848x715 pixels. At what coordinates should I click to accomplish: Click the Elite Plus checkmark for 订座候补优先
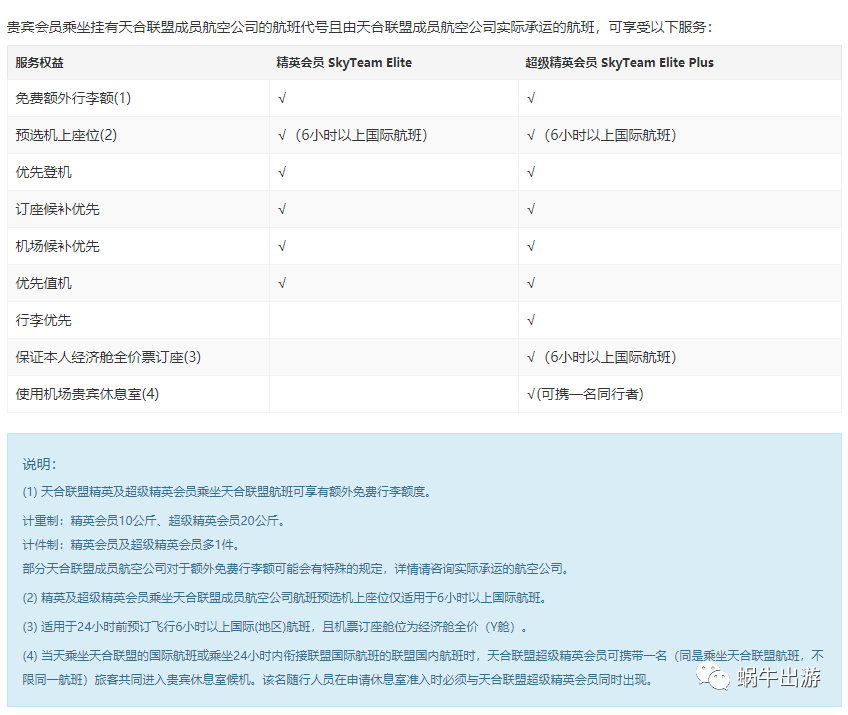click(x=531, y=209)
